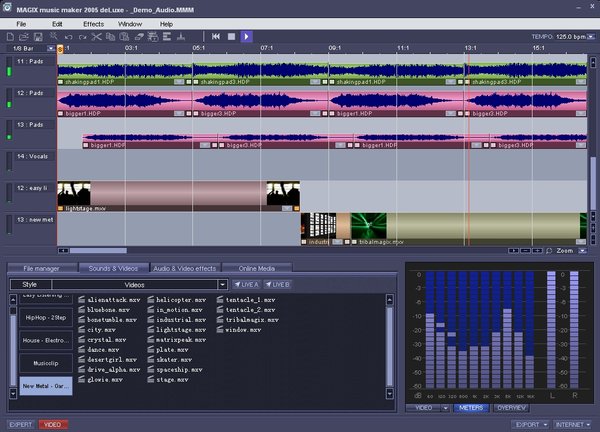Click the EXPERT mode button
Image resolution: width=600 pixels, height=432 pixels.
(21, 424)
